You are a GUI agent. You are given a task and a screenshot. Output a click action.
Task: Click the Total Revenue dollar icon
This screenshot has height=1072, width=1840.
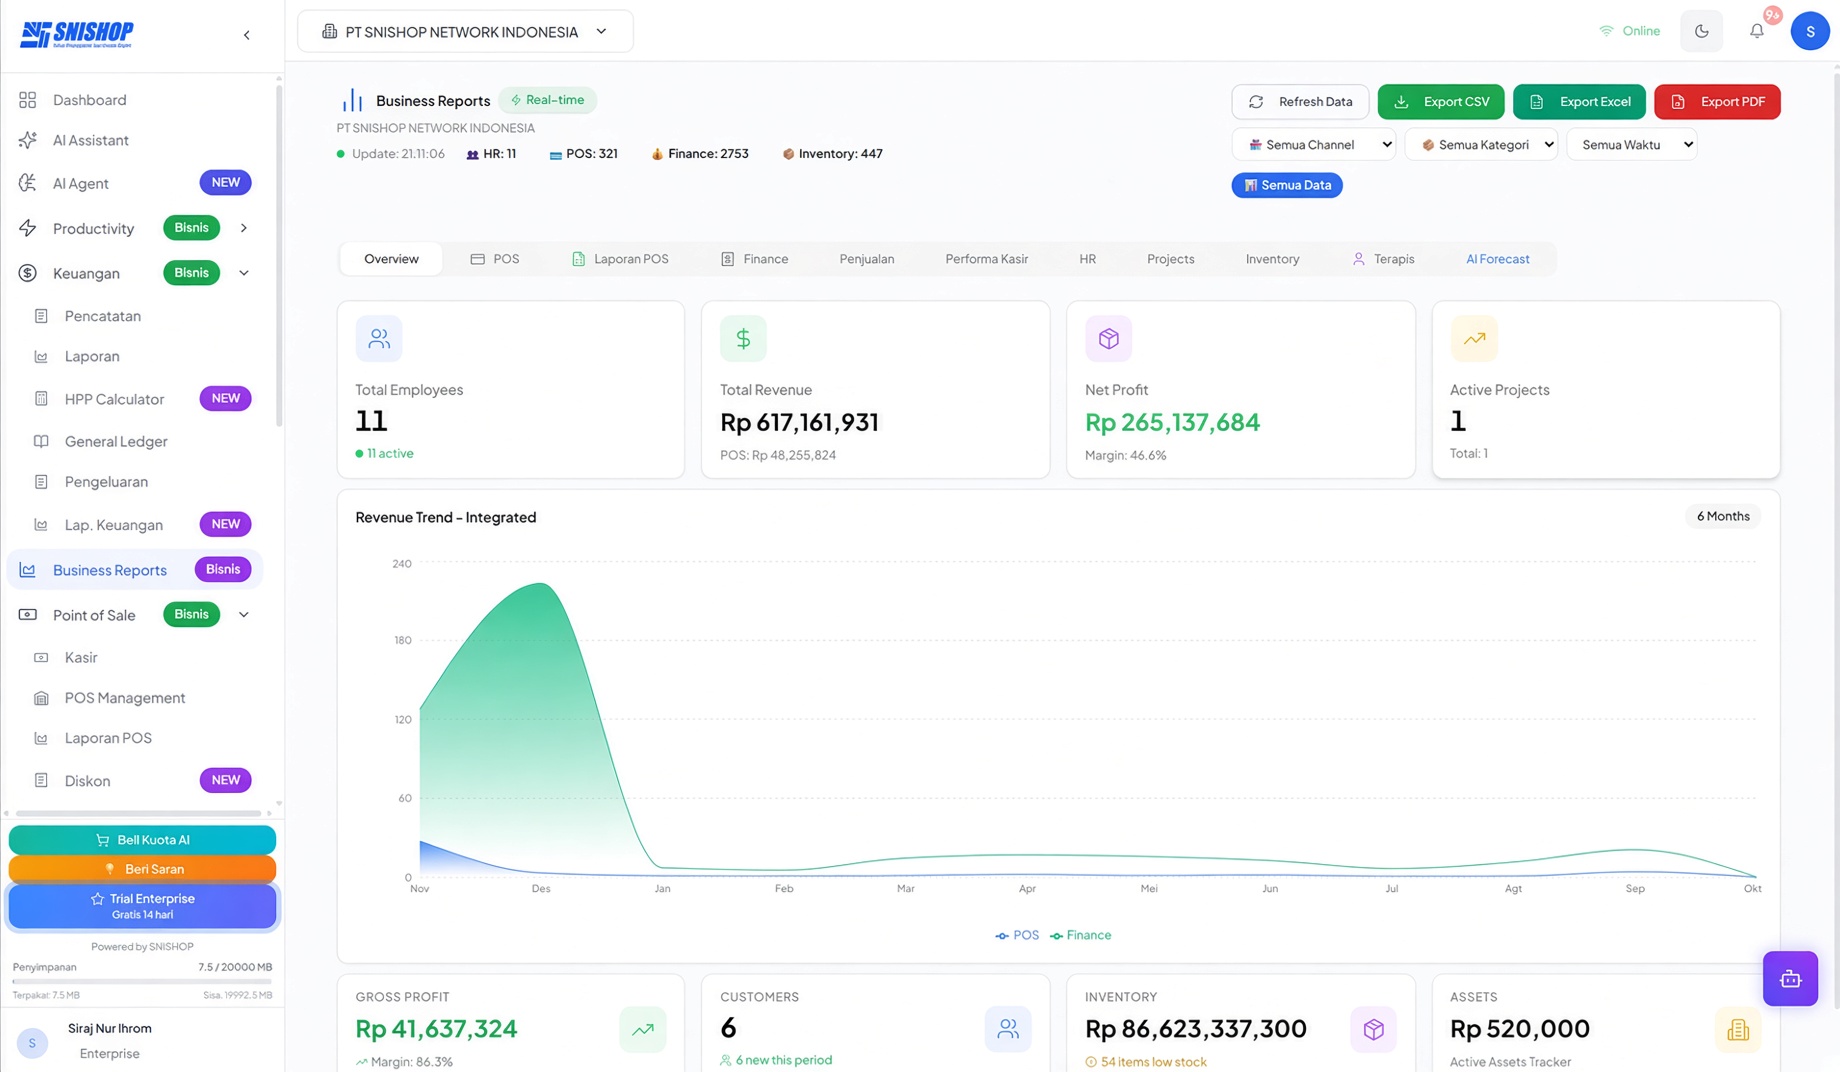click(743, 338)
